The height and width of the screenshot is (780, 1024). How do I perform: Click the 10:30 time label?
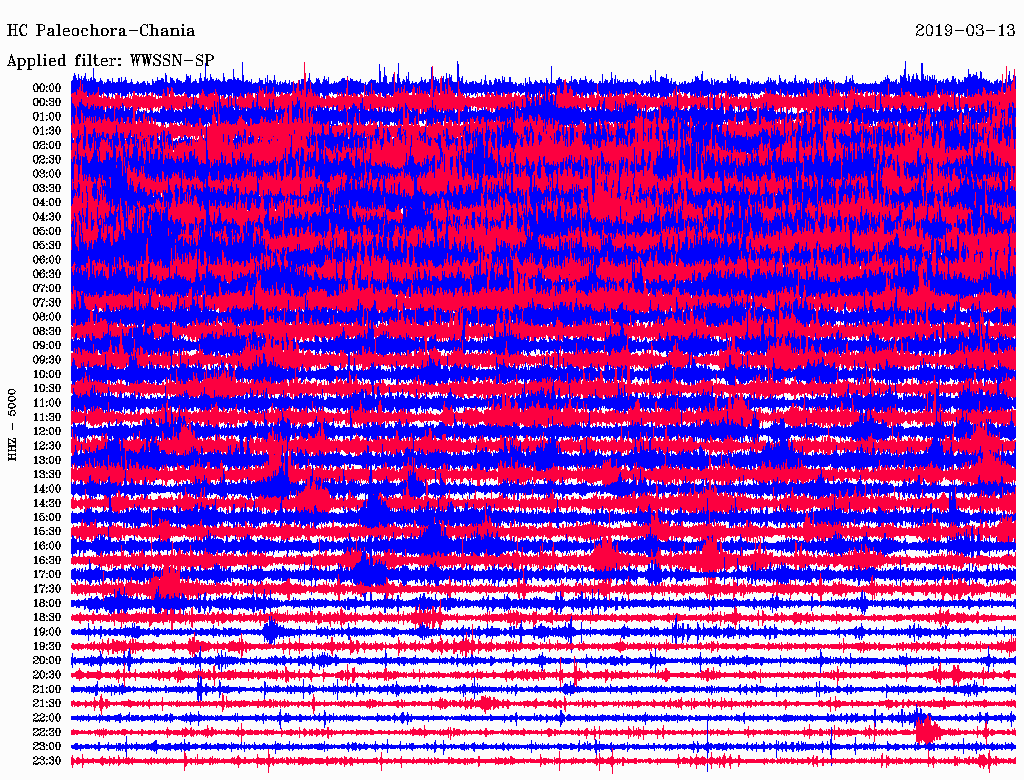pos(47,389)
